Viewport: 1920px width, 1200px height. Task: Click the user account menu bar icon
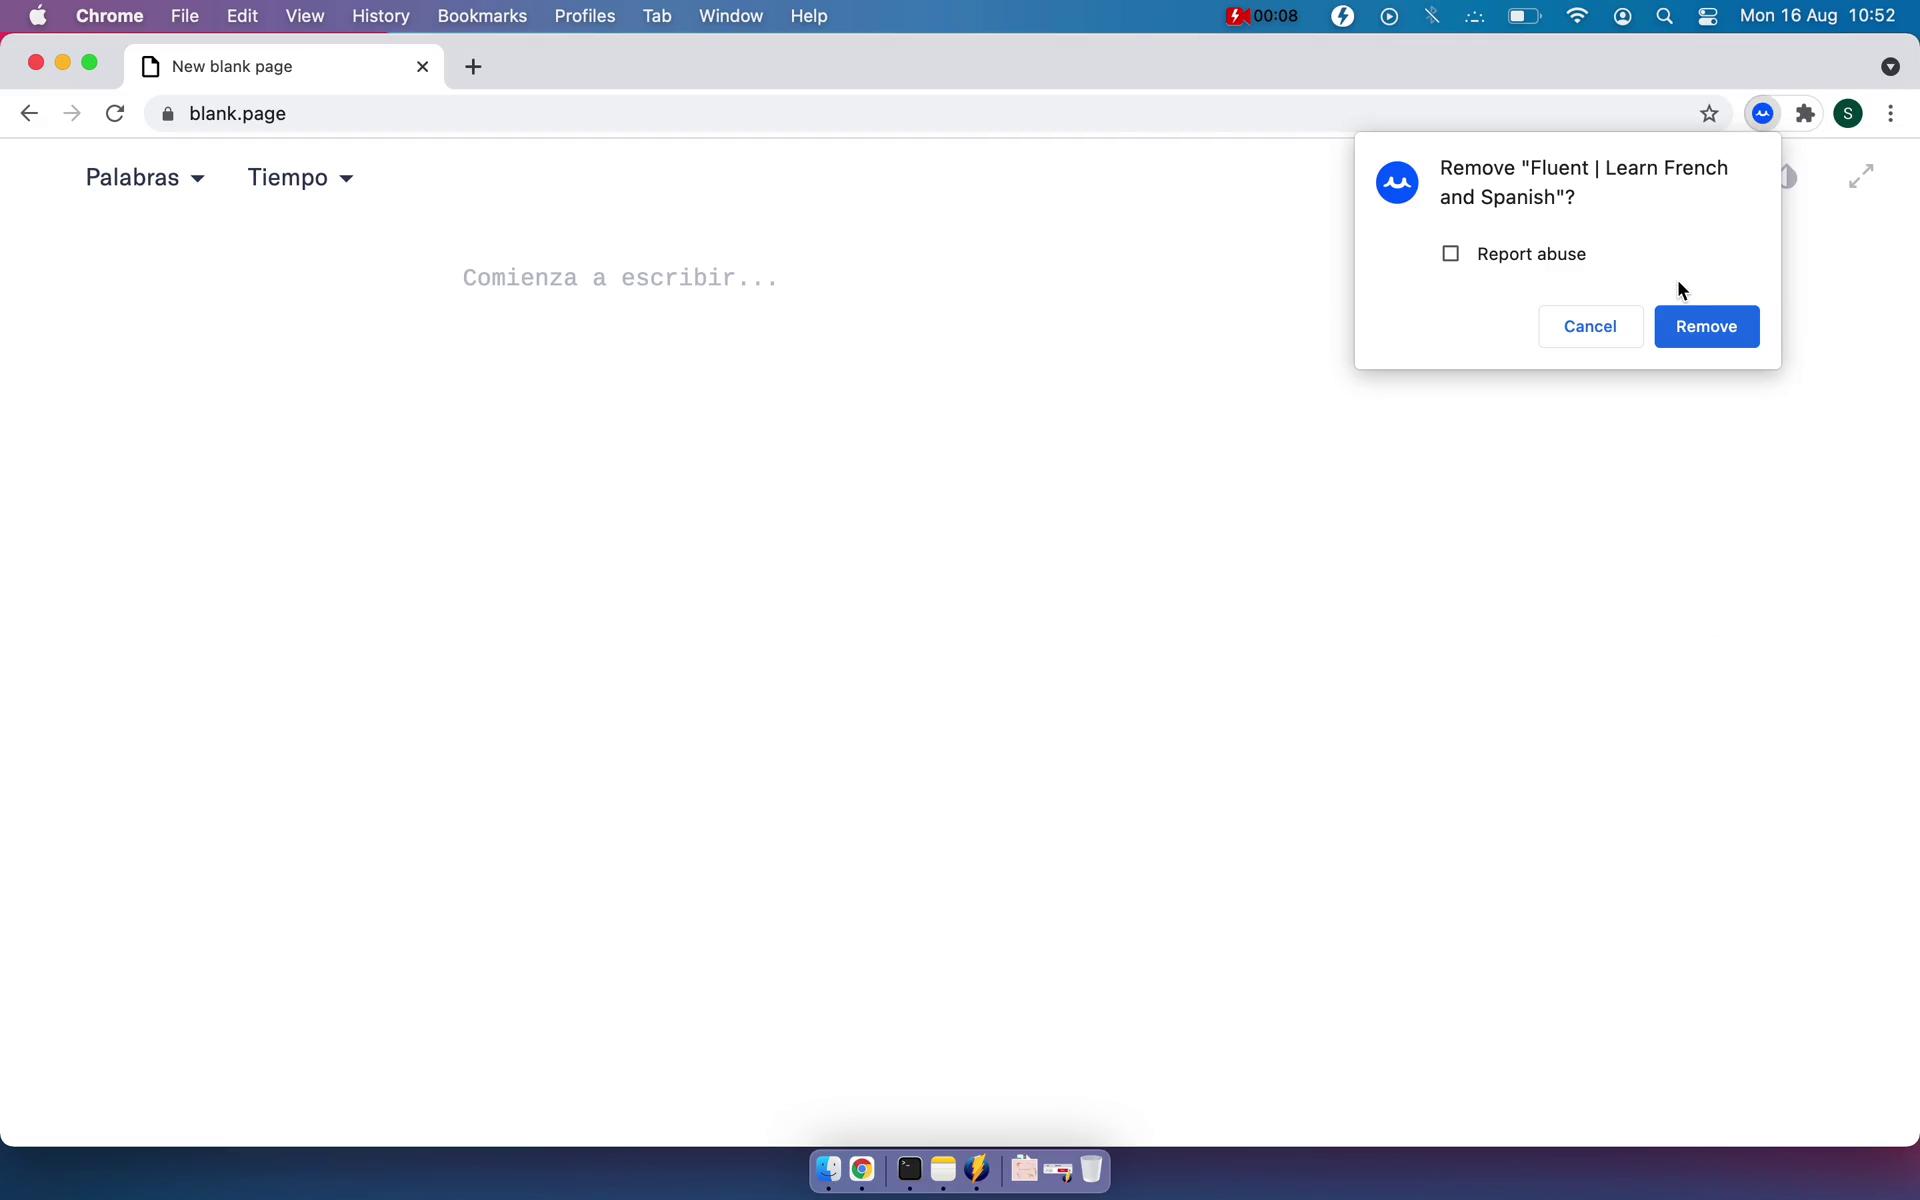tap(1623, 16)
